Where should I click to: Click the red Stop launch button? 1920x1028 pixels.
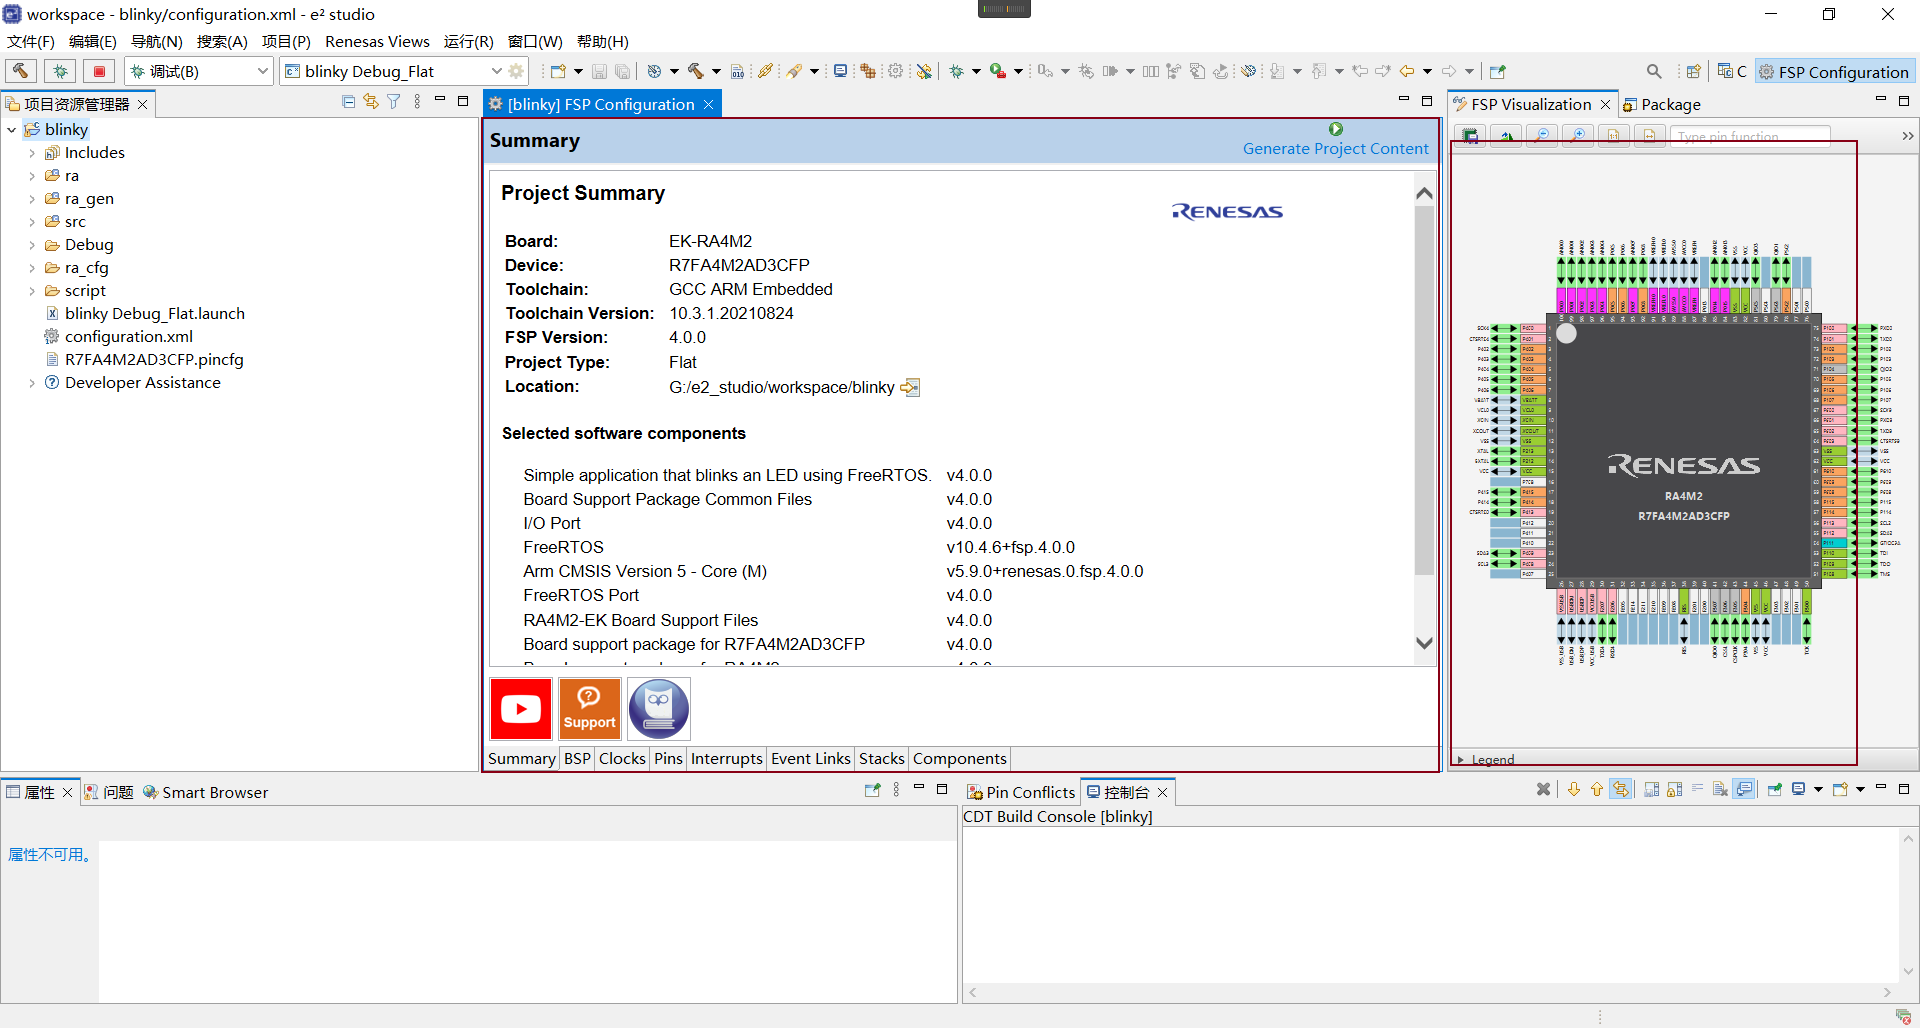(99, 71)
